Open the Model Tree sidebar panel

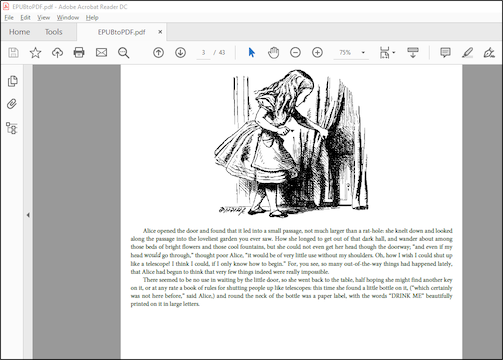coord(12,128)
